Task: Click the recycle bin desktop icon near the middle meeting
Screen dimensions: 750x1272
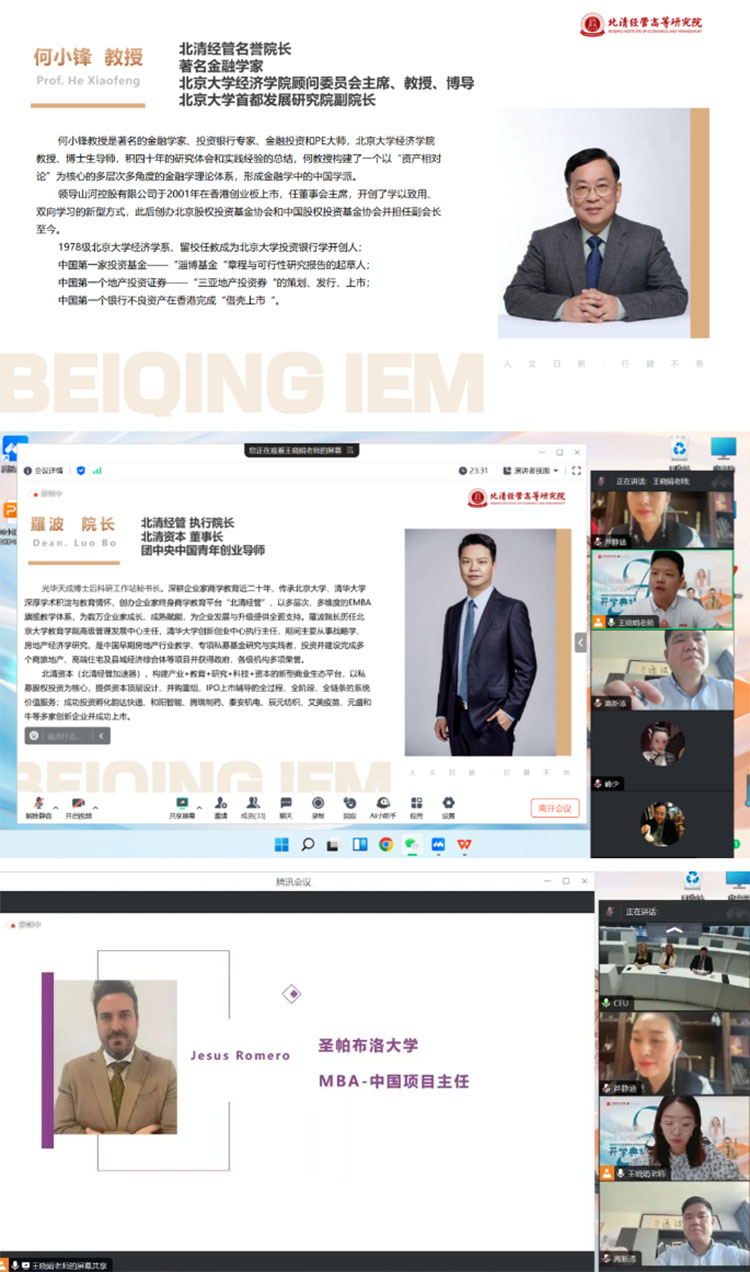Action: click(680, 449)
